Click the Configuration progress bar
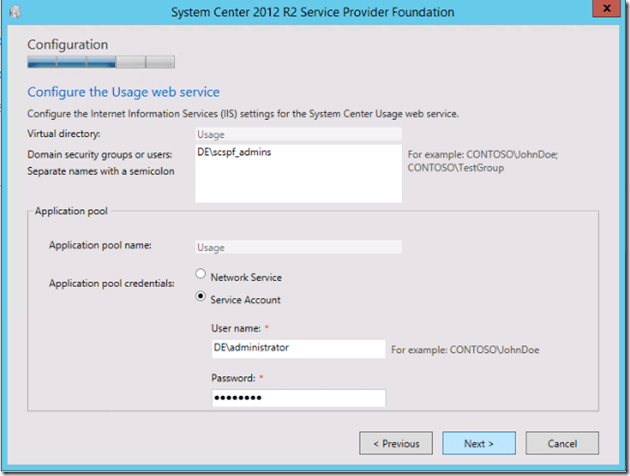Viewport: 630px width, 476px height. (101, 62)
